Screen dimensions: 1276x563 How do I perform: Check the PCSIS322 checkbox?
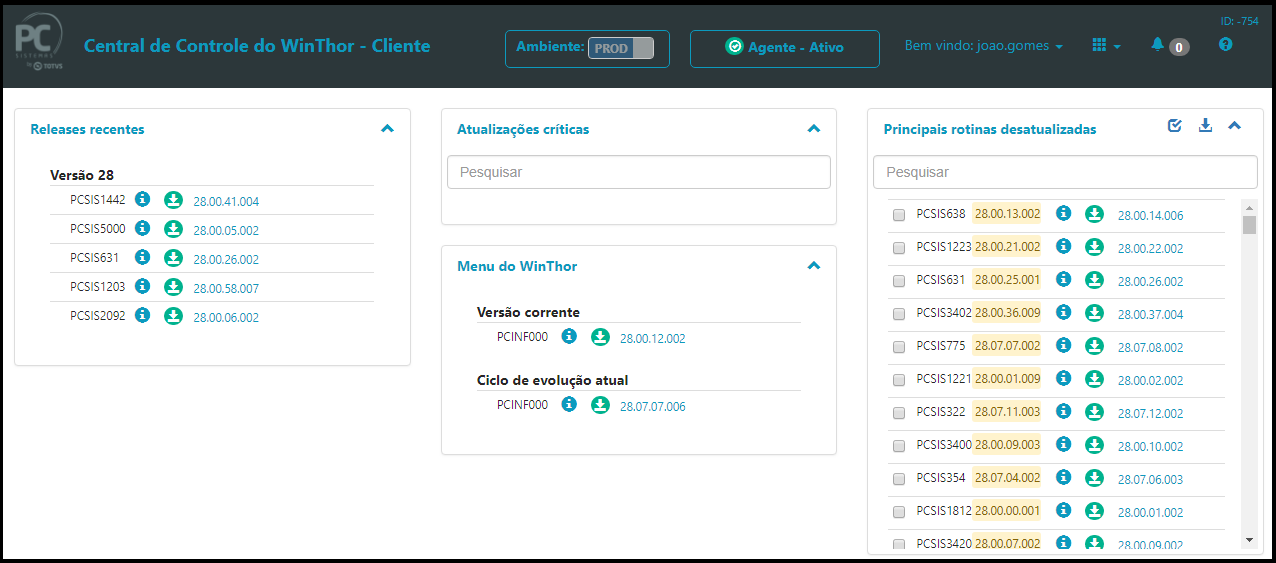click(898, 413)
